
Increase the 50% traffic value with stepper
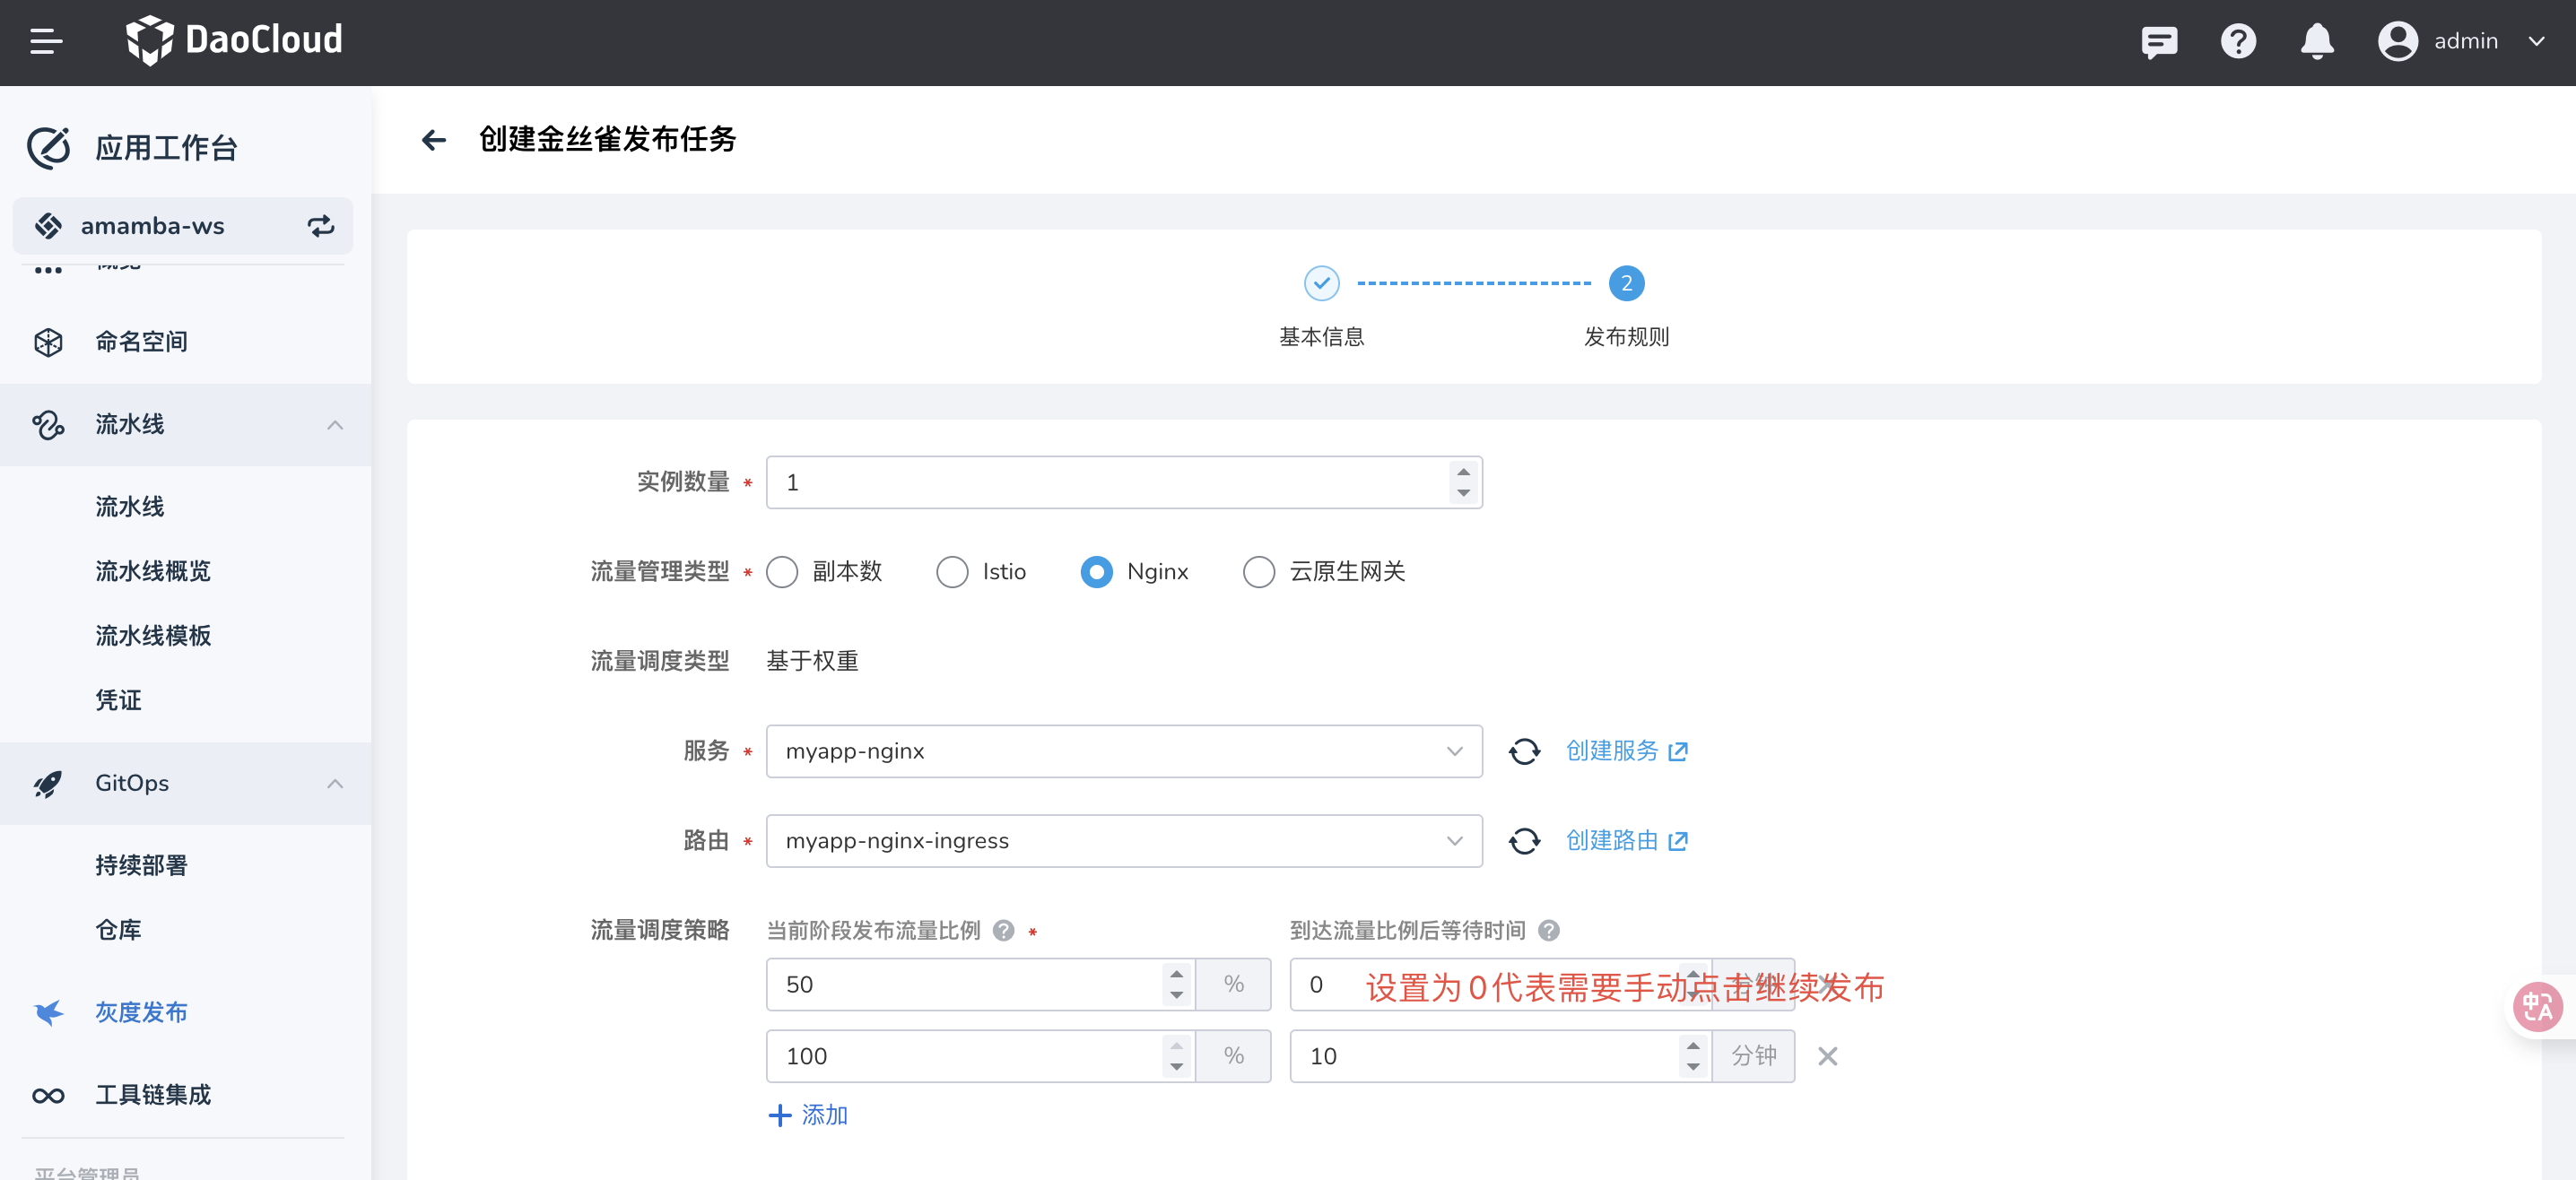[x=1176, y=973]
